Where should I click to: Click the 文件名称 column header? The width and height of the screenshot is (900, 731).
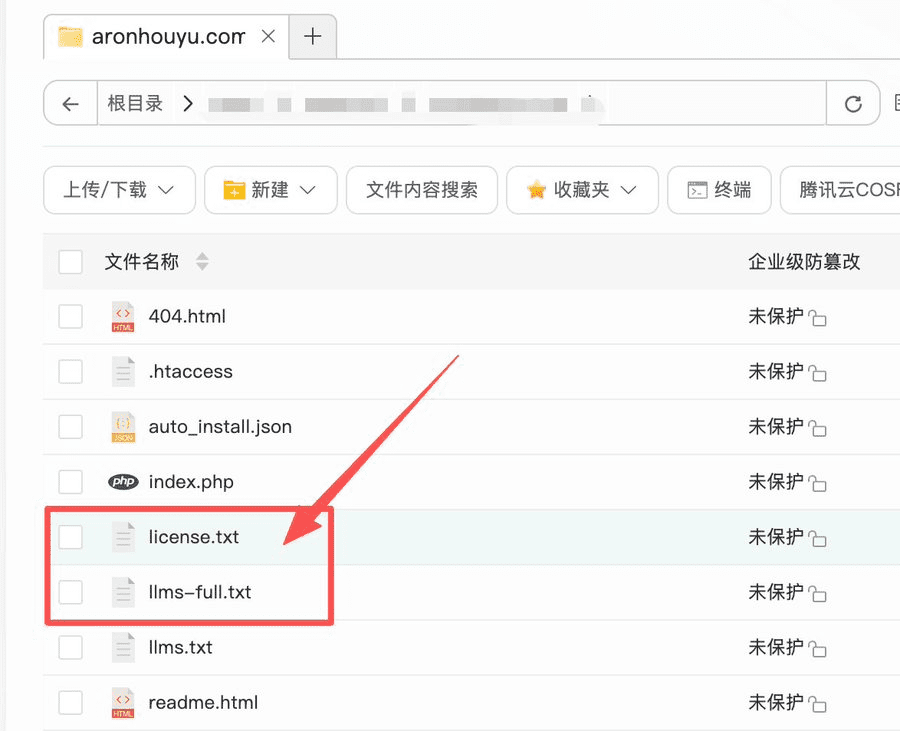tap(142, 262)
